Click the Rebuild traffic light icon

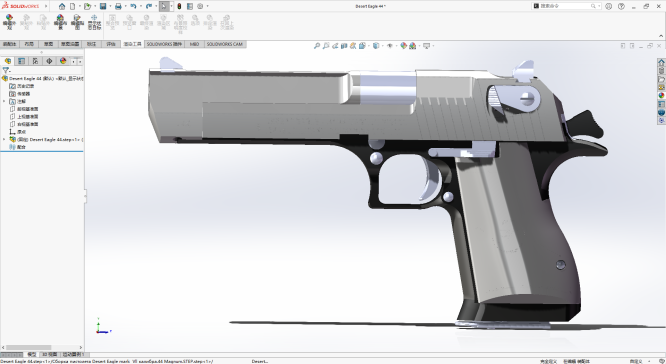click(x=179, y=6)
